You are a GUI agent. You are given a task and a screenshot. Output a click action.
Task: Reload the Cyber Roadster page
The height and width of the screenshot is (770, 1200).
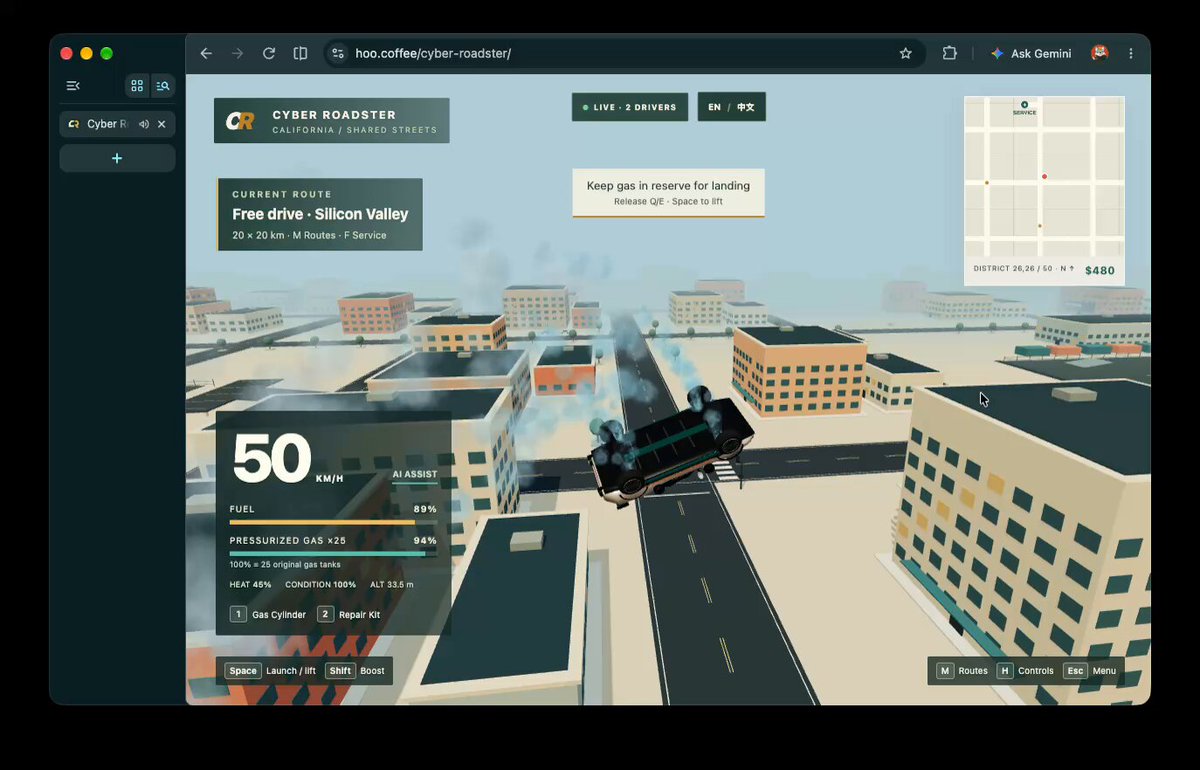tap(269, 53)
